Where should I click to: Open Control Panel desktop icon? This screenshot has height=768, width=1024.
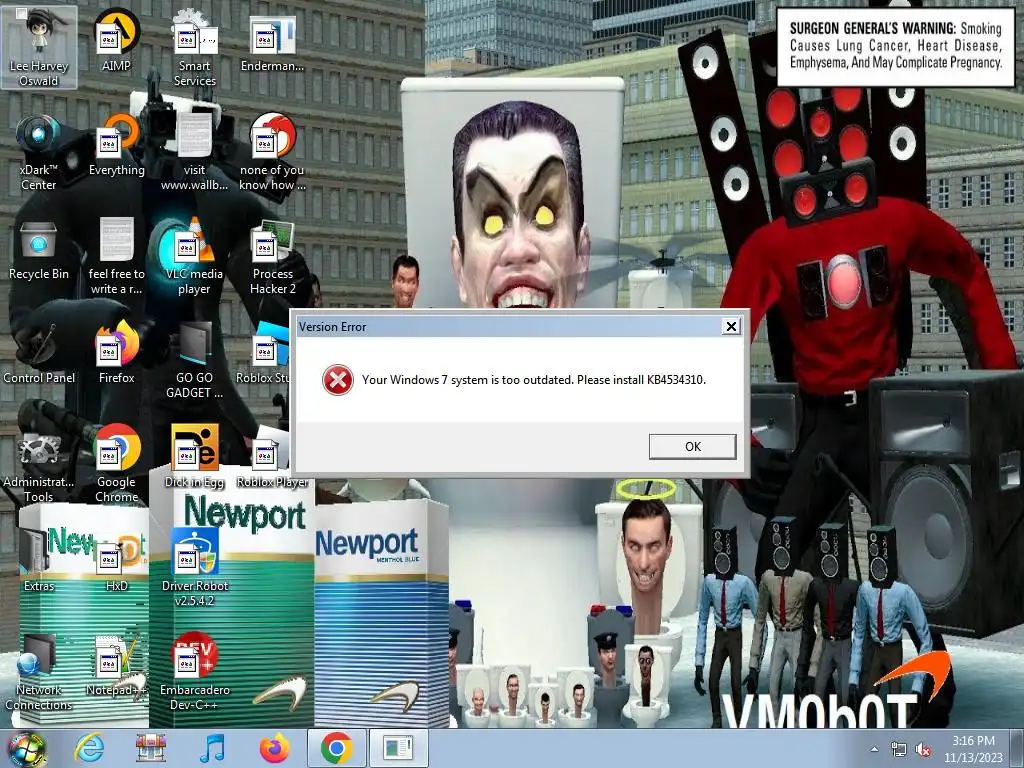click(x=39, y=353)
